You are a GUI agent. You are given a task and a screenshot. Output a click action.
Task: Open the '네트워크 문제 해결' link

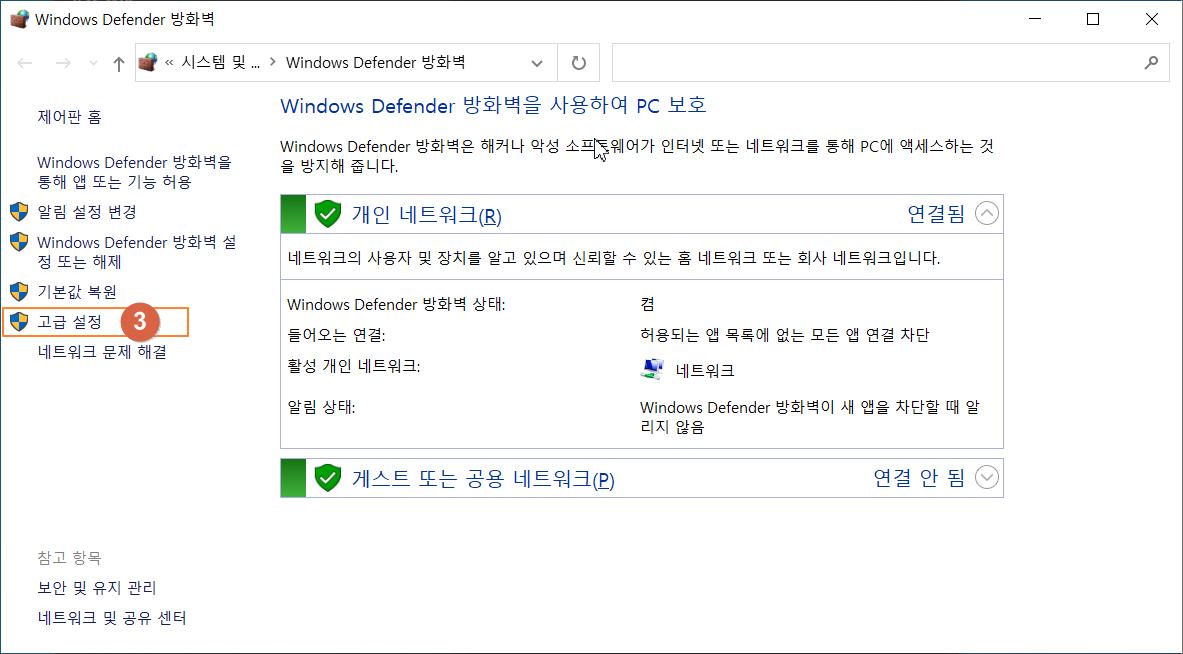(102, 352)
